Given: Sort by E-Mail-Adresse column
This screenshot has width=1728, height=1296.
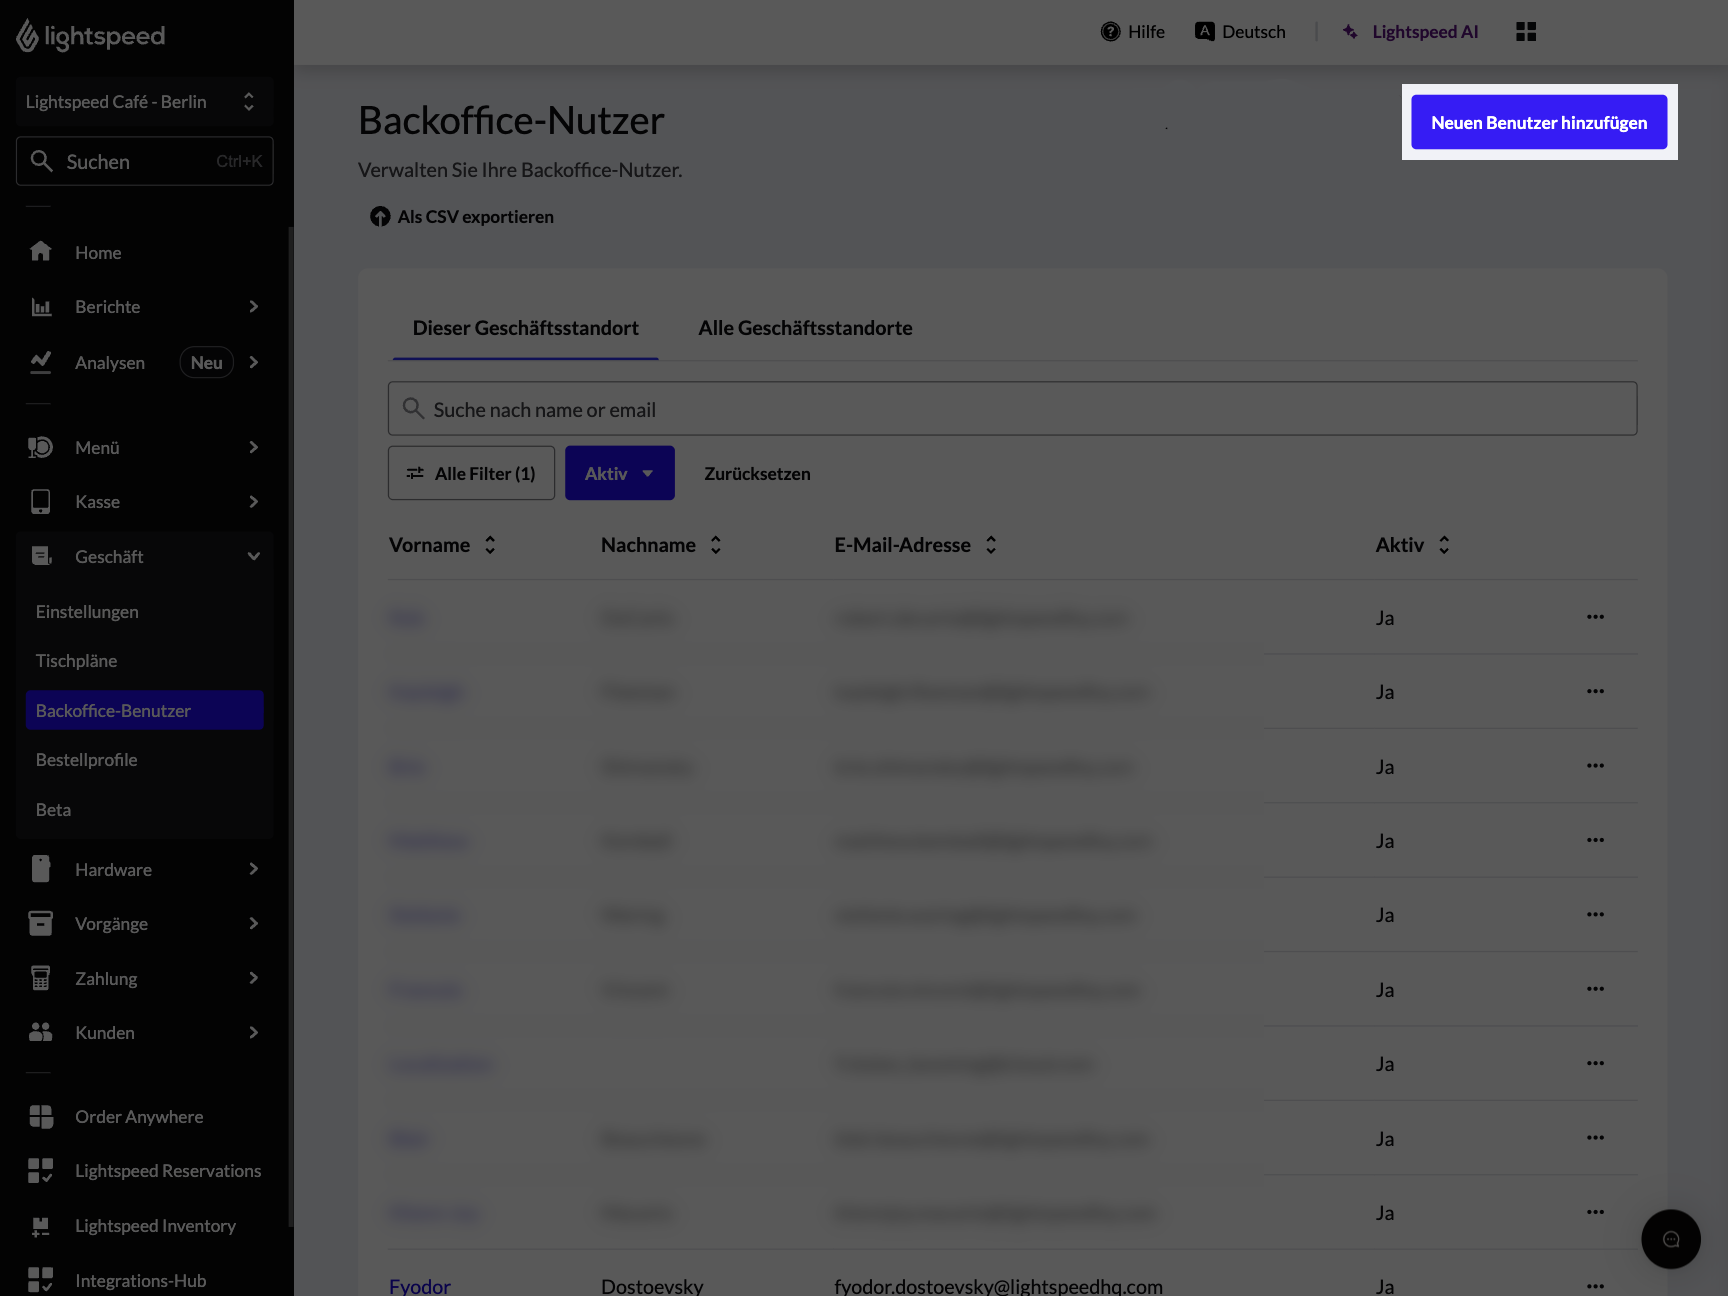Looking at the screenshot, I should point(991,545).
